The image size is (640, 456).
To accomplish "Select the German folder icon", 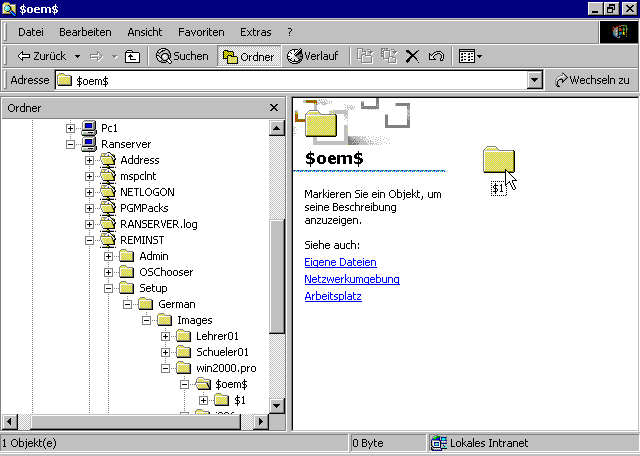I will click(146, 304).
